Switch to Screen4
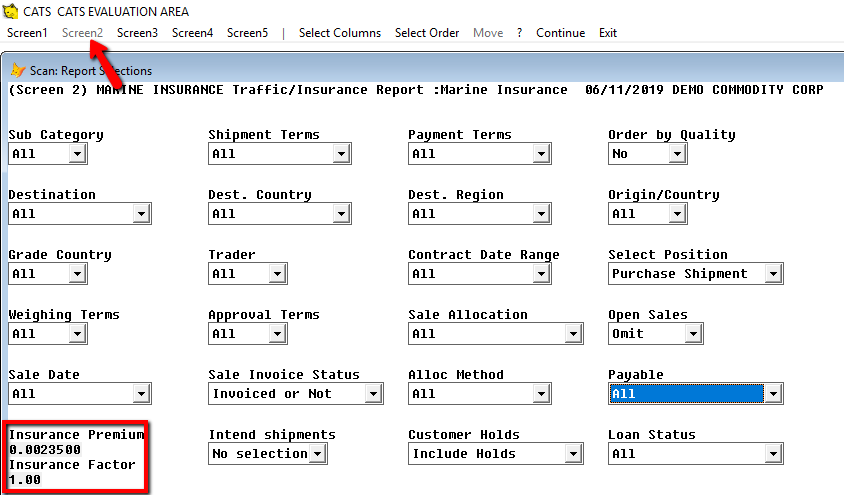Image resolution: width=844 pixels, height=495 pixels. 192,33
